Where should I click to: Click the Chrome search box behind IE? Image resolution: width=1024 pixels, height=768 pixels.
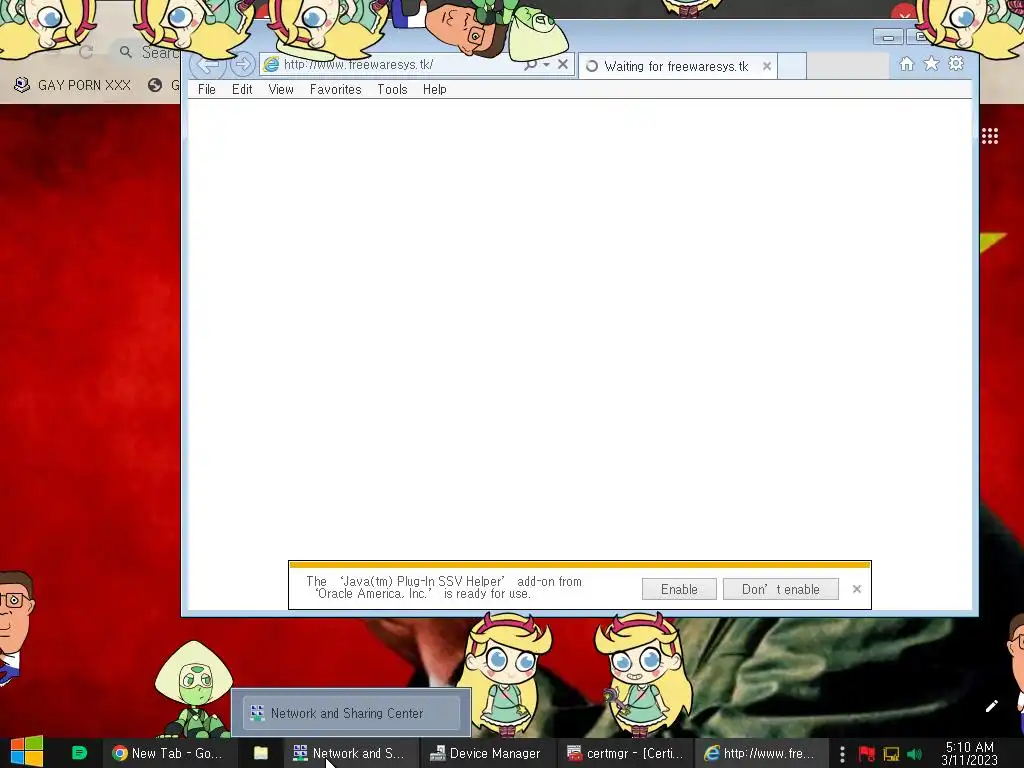[x=147, y=52]
